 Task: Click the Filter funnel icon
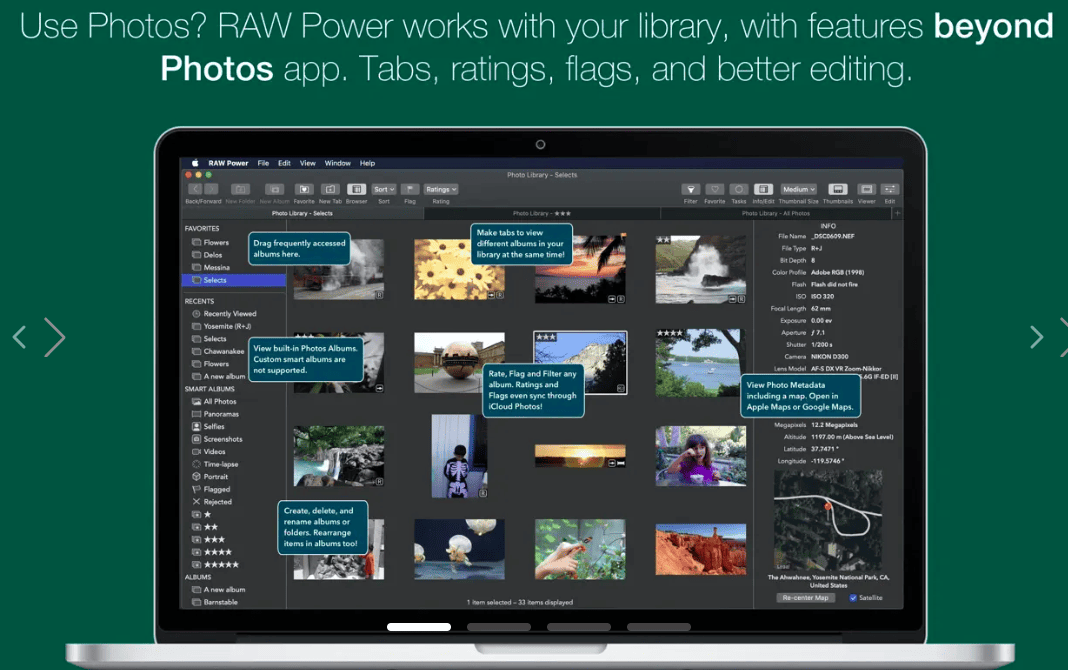click(691, 189)
